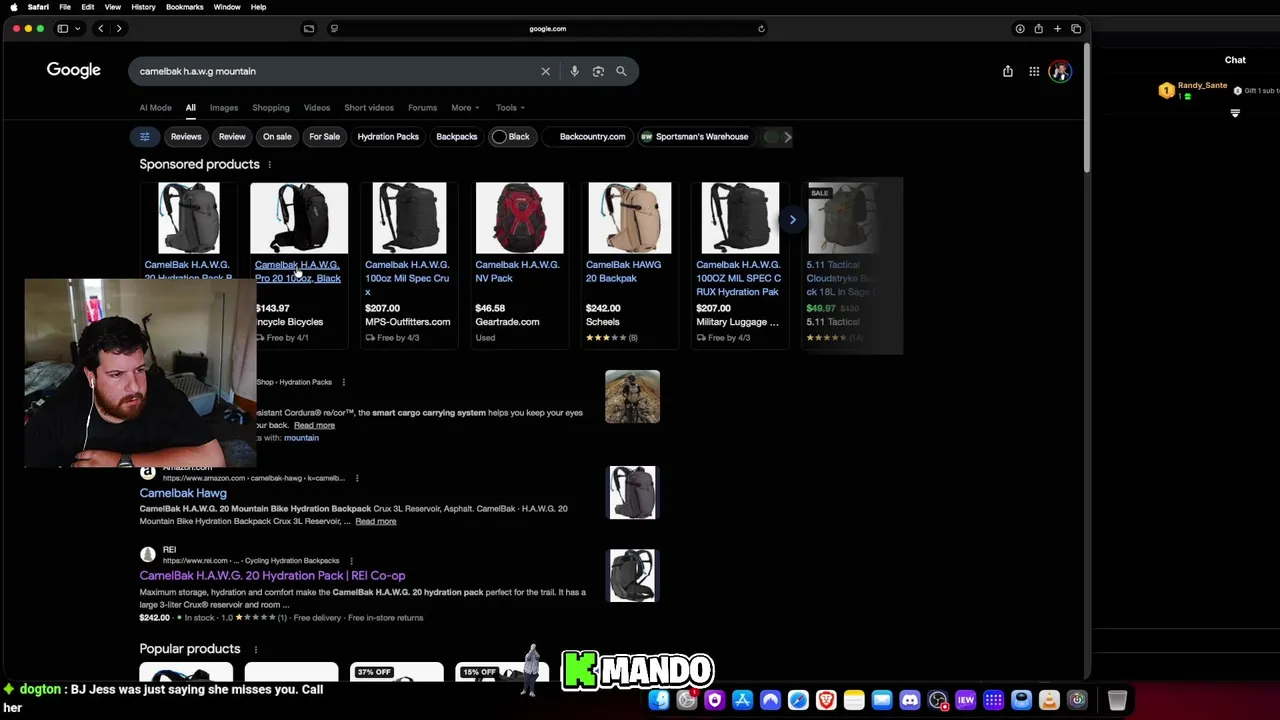Expand the More search tabs dropdown
Image resolution: width=1280 pixels, height=720 pixels.
465,108
